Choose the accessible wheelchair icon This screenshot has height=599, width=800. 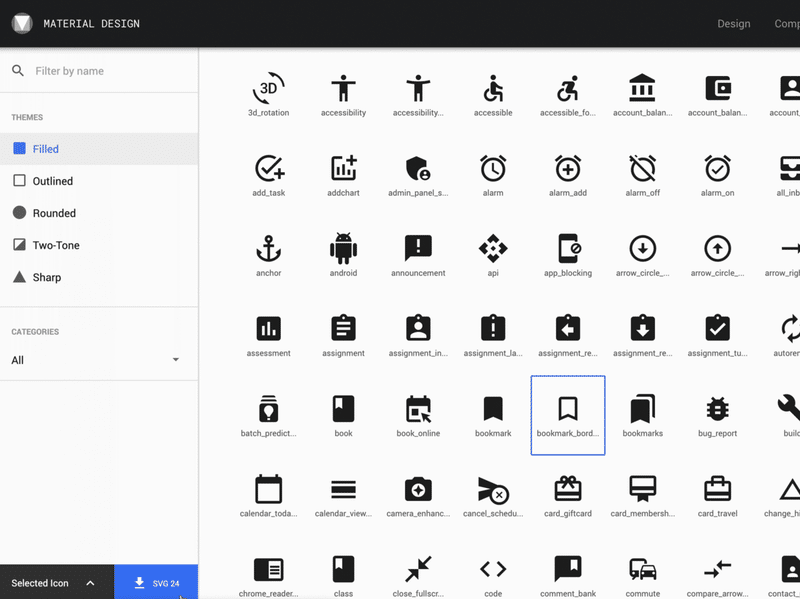[x=493, y=88]
